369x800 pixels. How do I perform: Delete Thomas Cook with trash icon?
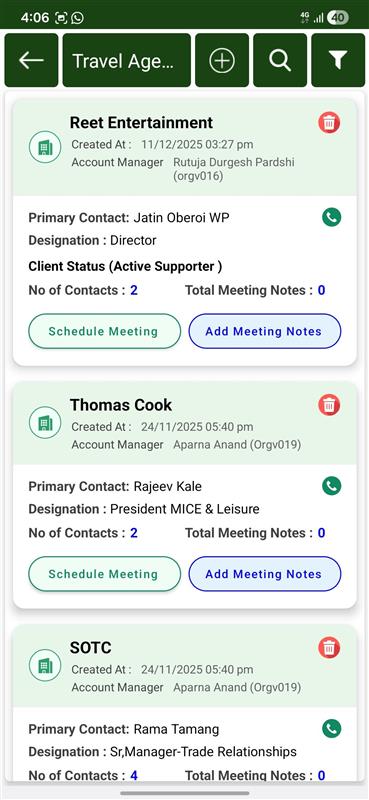click(329, 405)
